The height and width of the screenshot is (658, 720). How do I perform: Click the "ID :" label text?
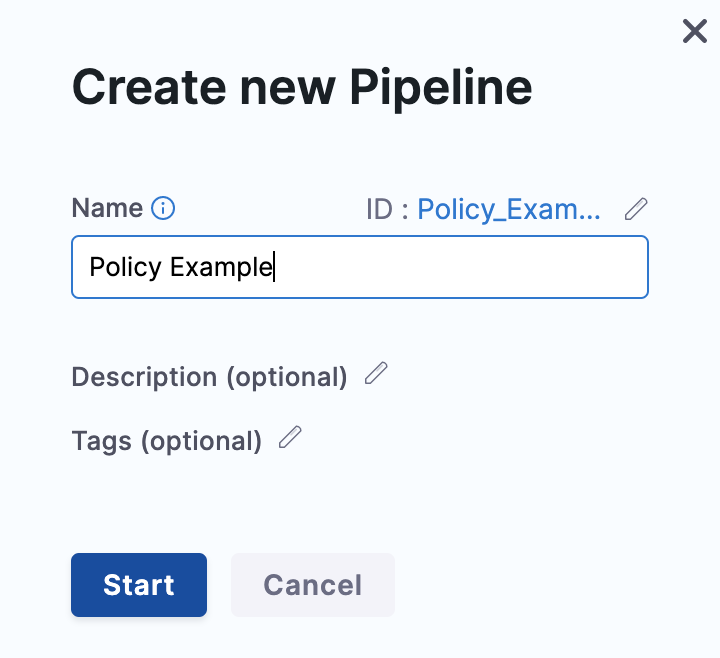[388, 209]
